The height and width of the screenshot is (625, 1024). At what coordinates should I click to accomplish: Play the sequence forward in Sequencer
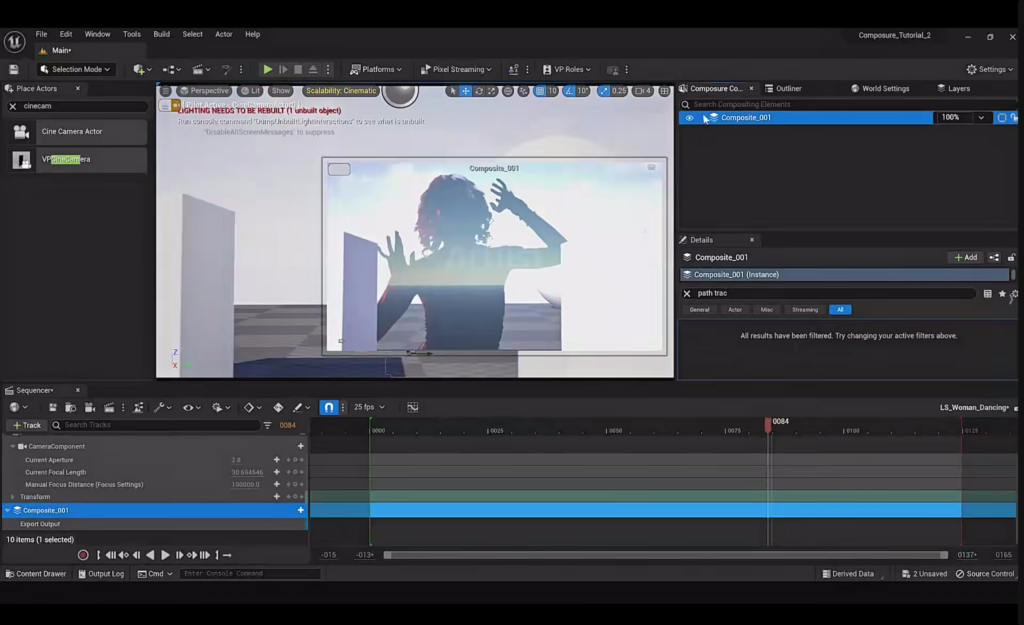coord(165,555)
